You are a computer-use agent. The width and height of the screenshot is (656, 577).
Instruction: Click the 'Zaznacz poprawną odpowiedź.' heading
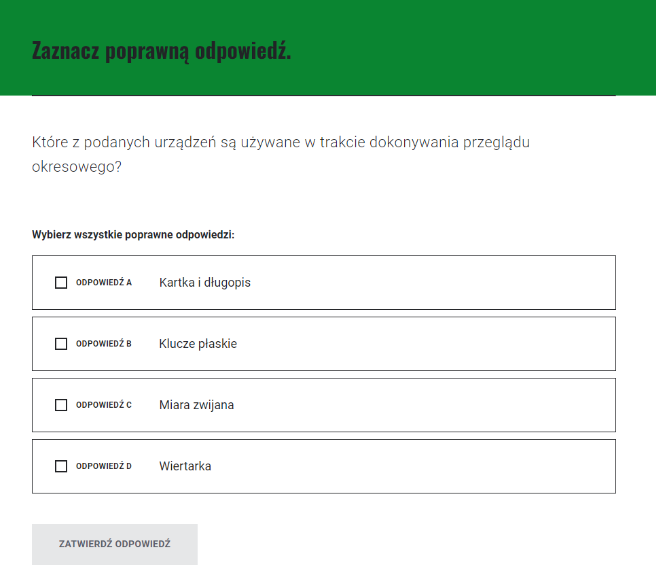click(162, 51)
